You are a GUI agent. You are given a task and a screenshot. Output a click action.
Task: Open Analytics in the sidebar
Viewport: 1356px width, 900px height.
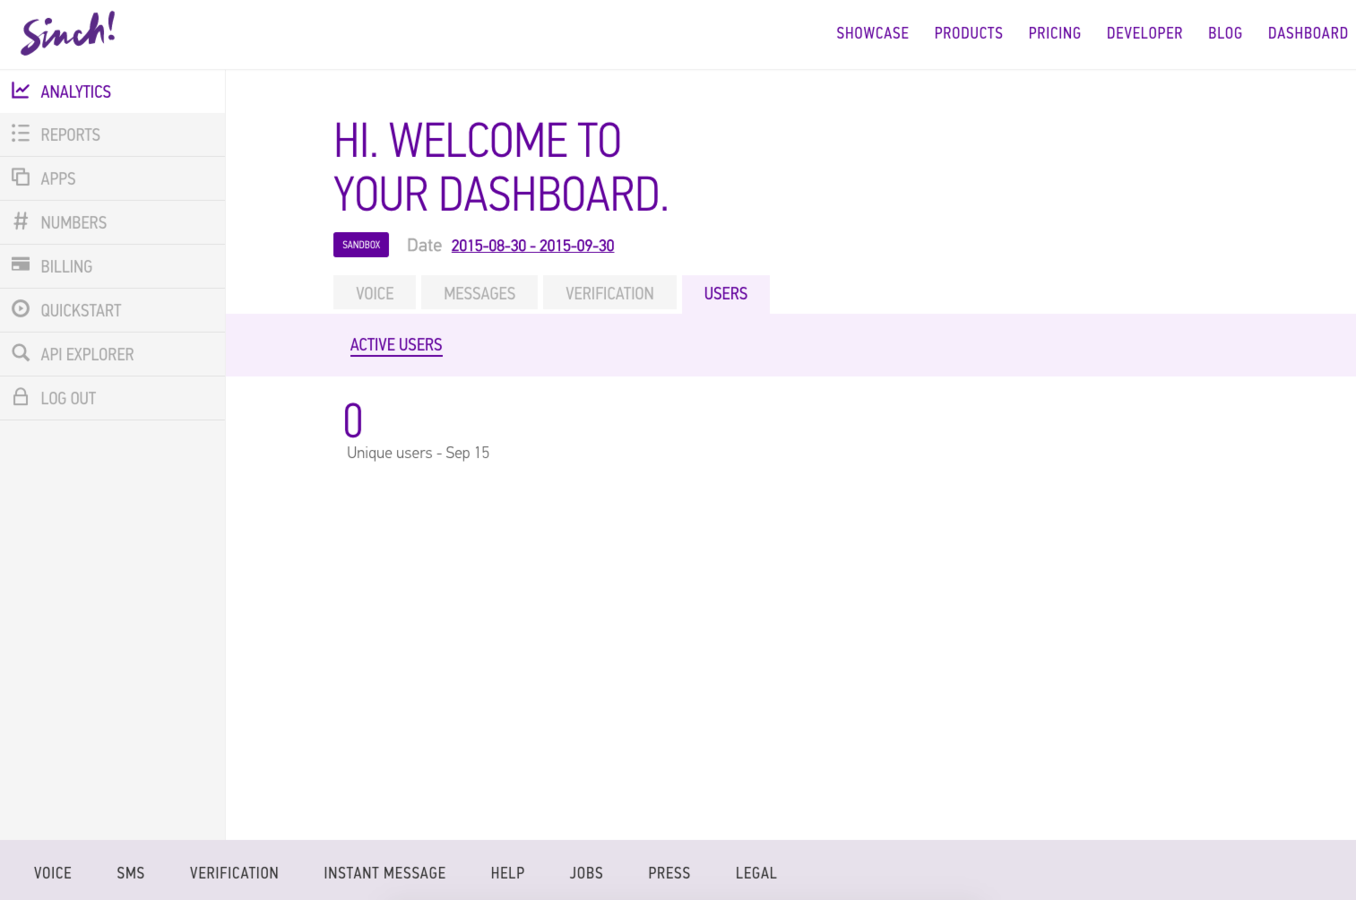pos(112,91)
